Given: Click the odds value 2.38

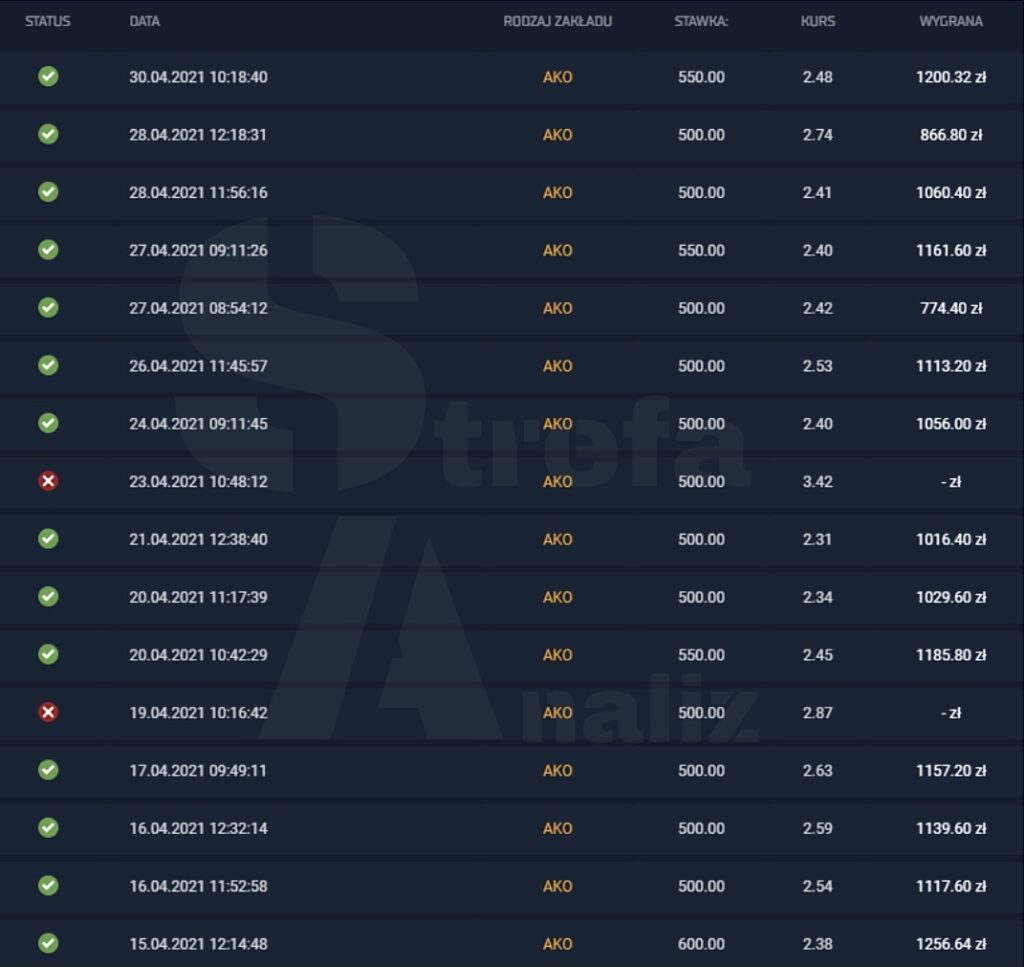Looking at the screenshot, I should coord(818,944).
